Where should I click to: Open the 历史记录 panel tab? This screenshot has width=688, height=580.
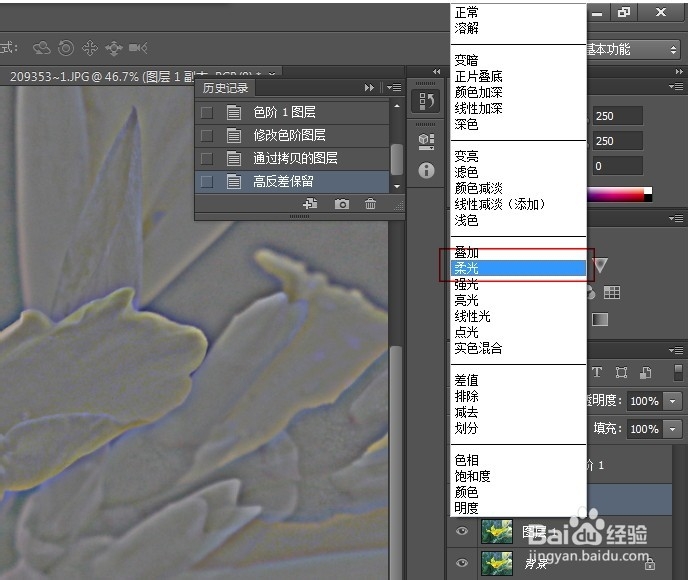(226, 88)
